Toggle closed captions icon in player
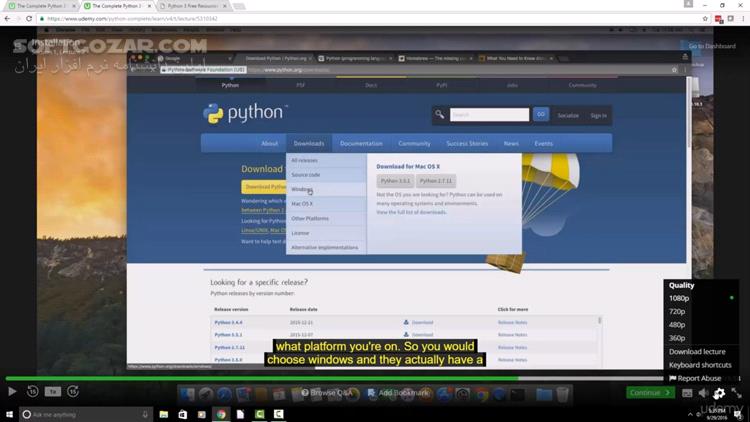The height and width of the screenshot is (422, 750). click(x=687, y=393)
